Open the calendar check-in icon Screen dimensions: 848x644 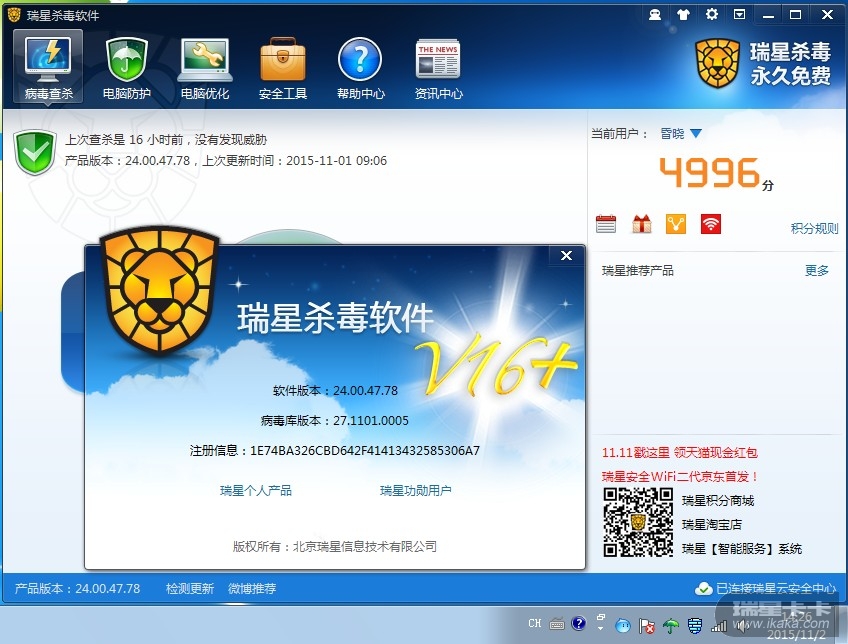pyautogui.click(x=606, y=224)
